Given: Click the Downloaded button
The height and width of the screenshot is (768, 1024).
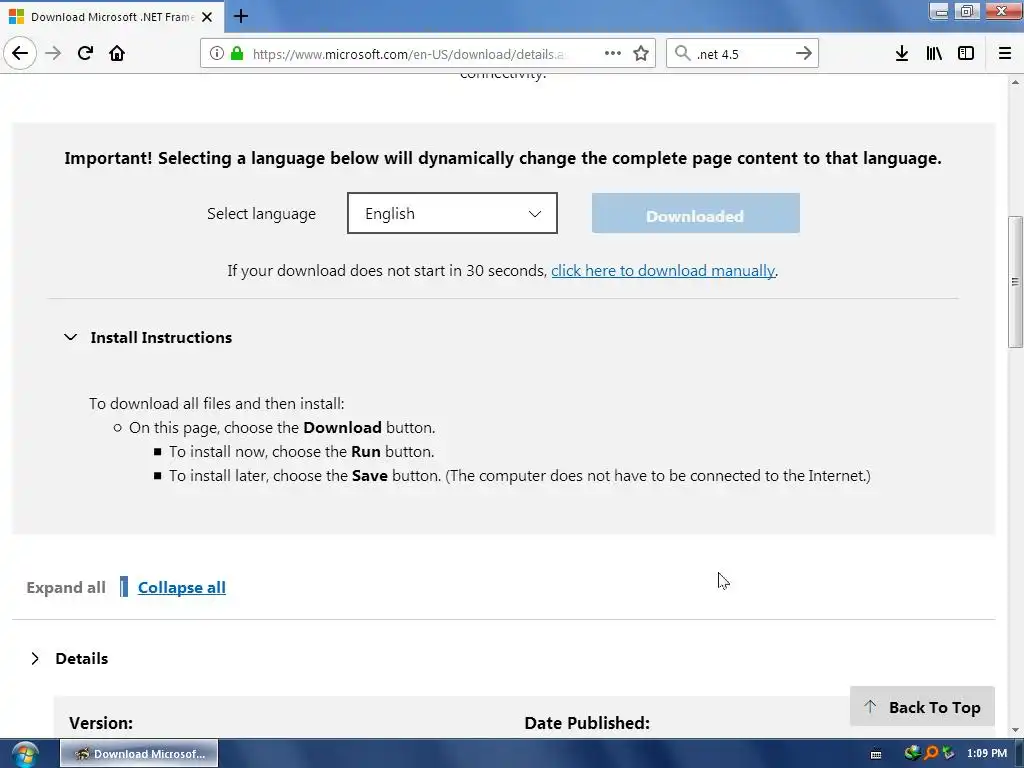Looking at the screenshot, I should pyautogui.click(x=696, y=213).
